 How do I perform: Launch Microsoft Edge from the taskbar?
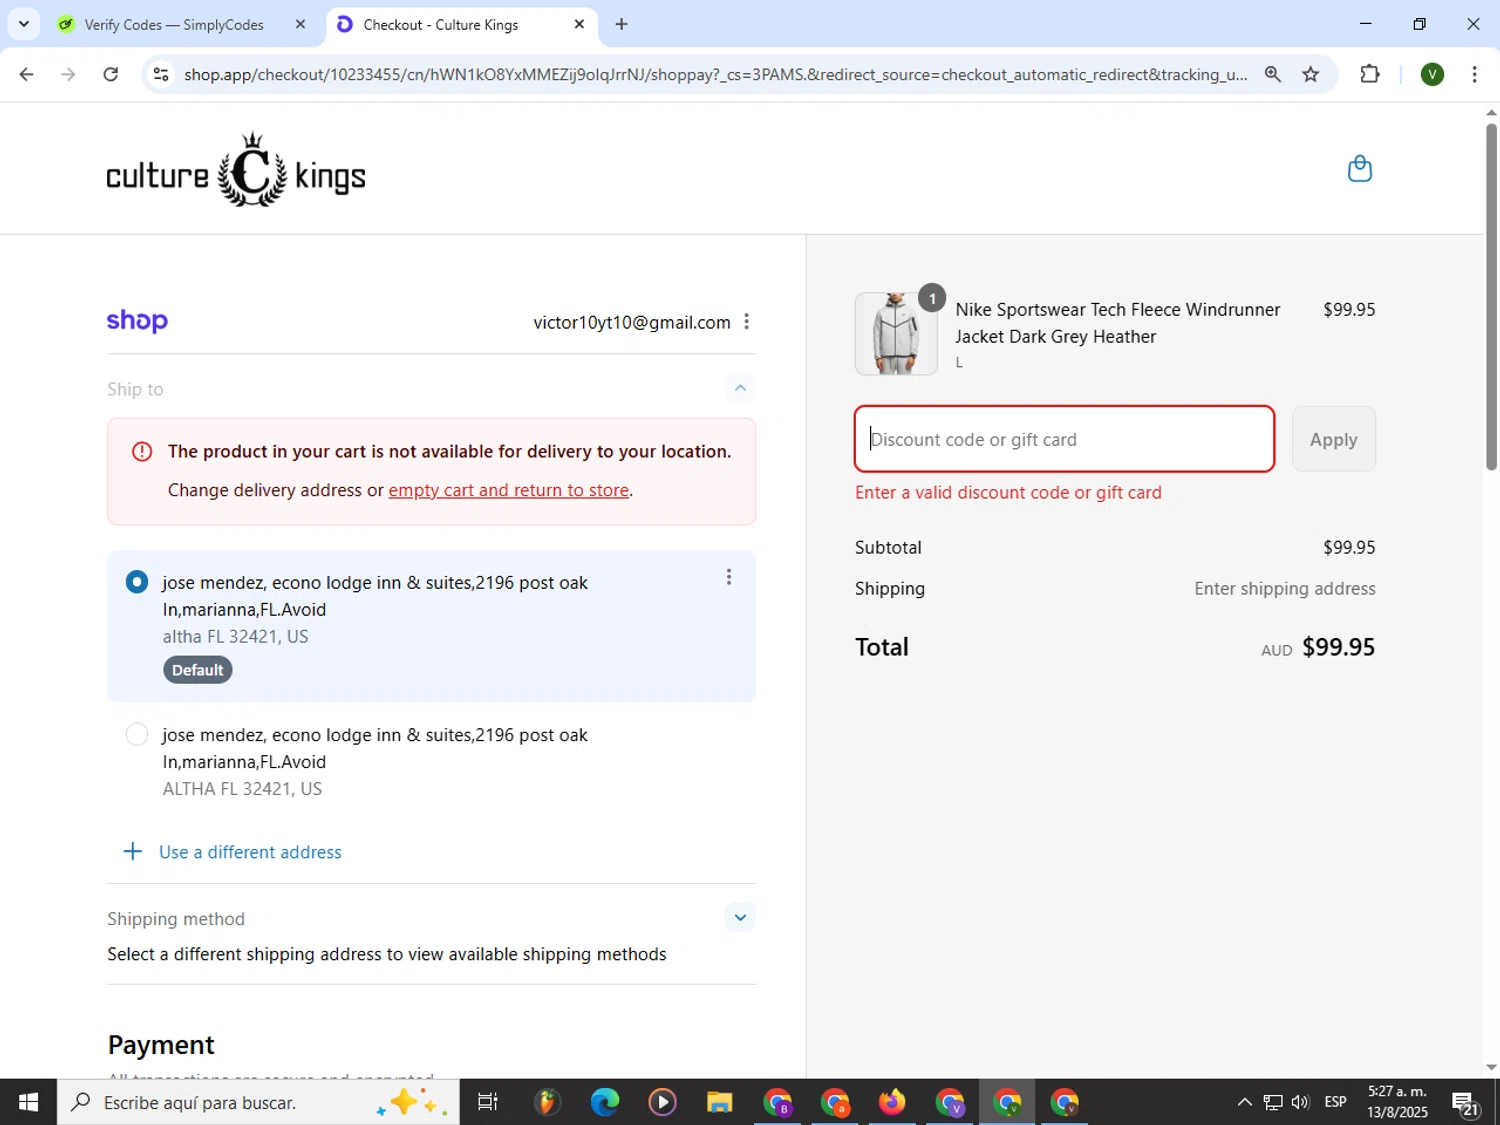pyautogui.click(x=604, y=1102)
